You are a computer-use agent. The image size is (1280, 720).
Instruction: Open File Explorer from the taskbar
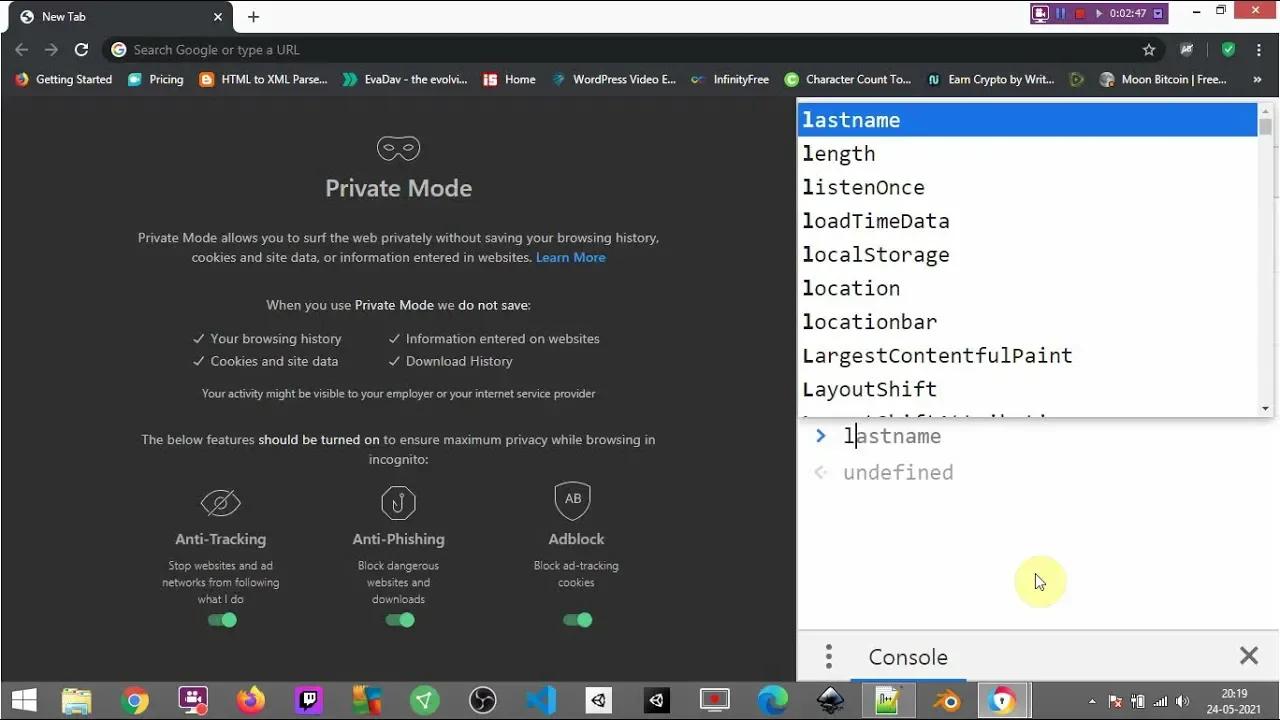click(76, 700)
